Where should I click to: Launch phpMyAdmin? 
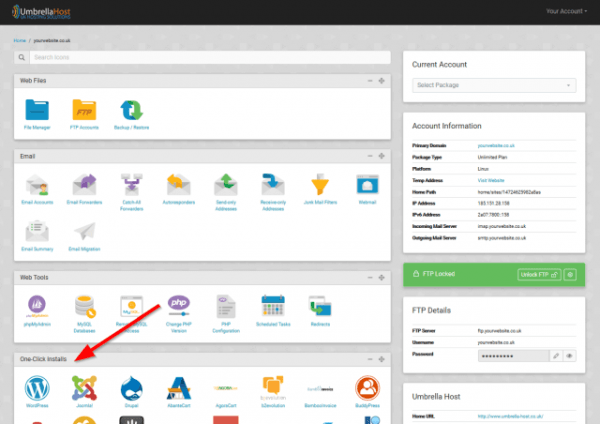[x=37, y=305]
